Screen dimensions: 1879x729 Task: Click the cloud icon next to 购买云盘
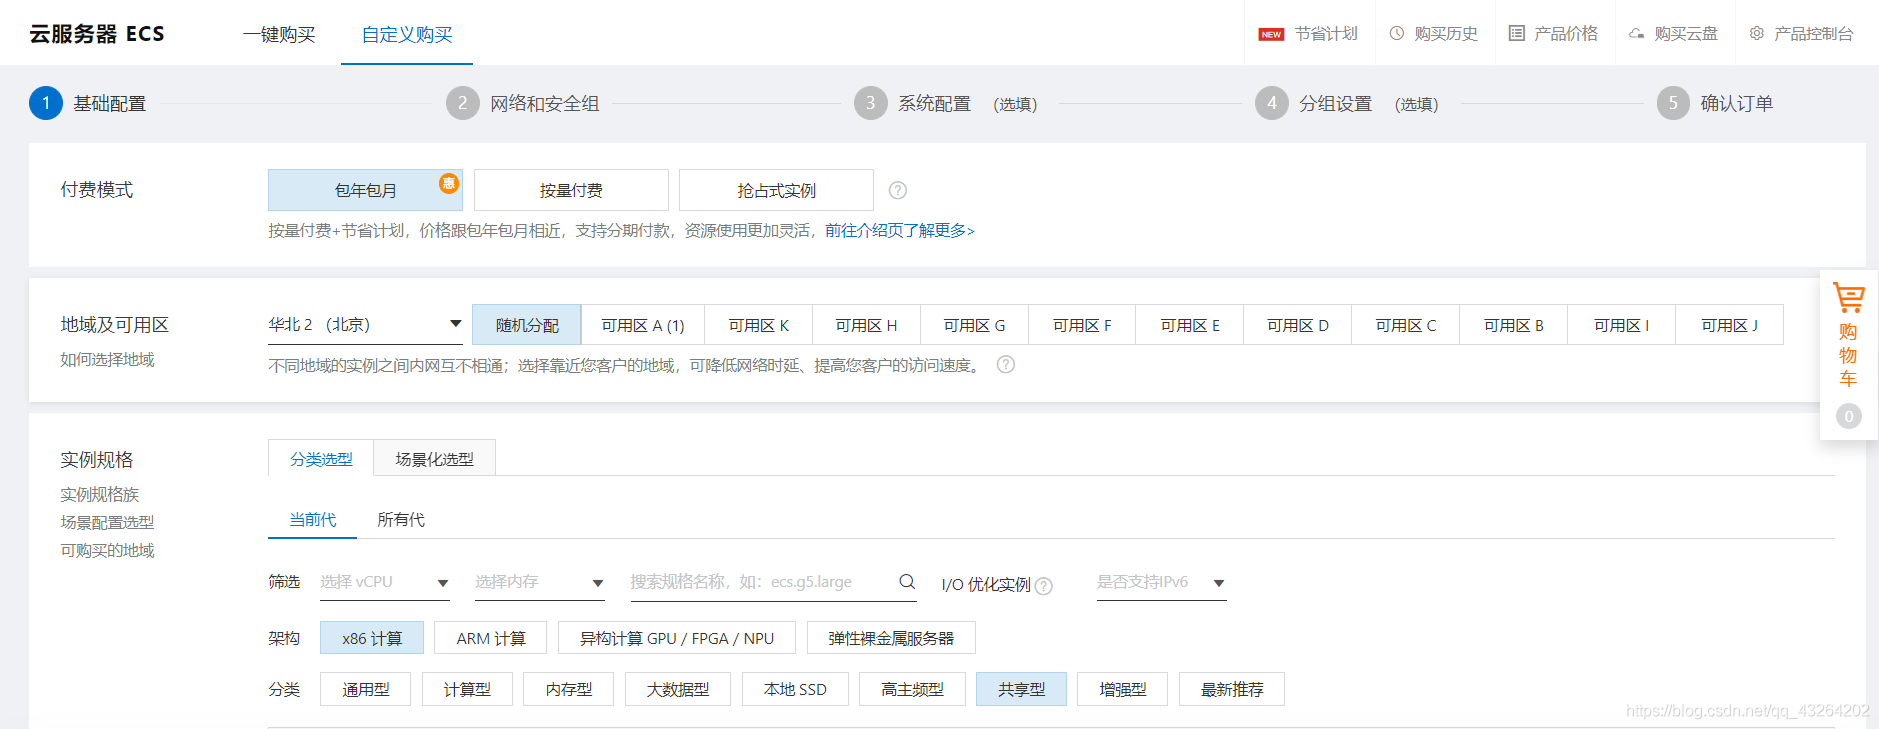click(1637, 33)
